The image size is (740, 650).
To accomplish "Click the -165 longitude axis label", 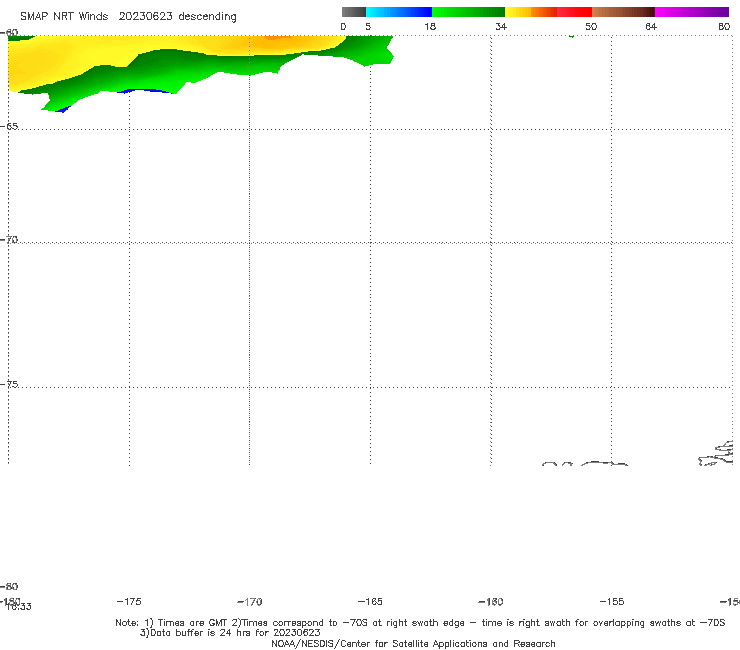I will click(370, 601).
